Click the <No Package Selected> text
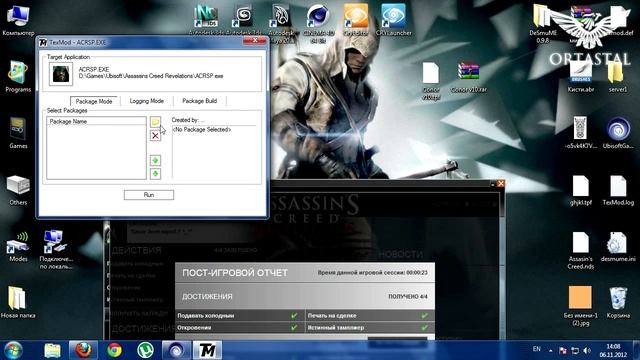640x360 pixels. [x=202, y=129]
